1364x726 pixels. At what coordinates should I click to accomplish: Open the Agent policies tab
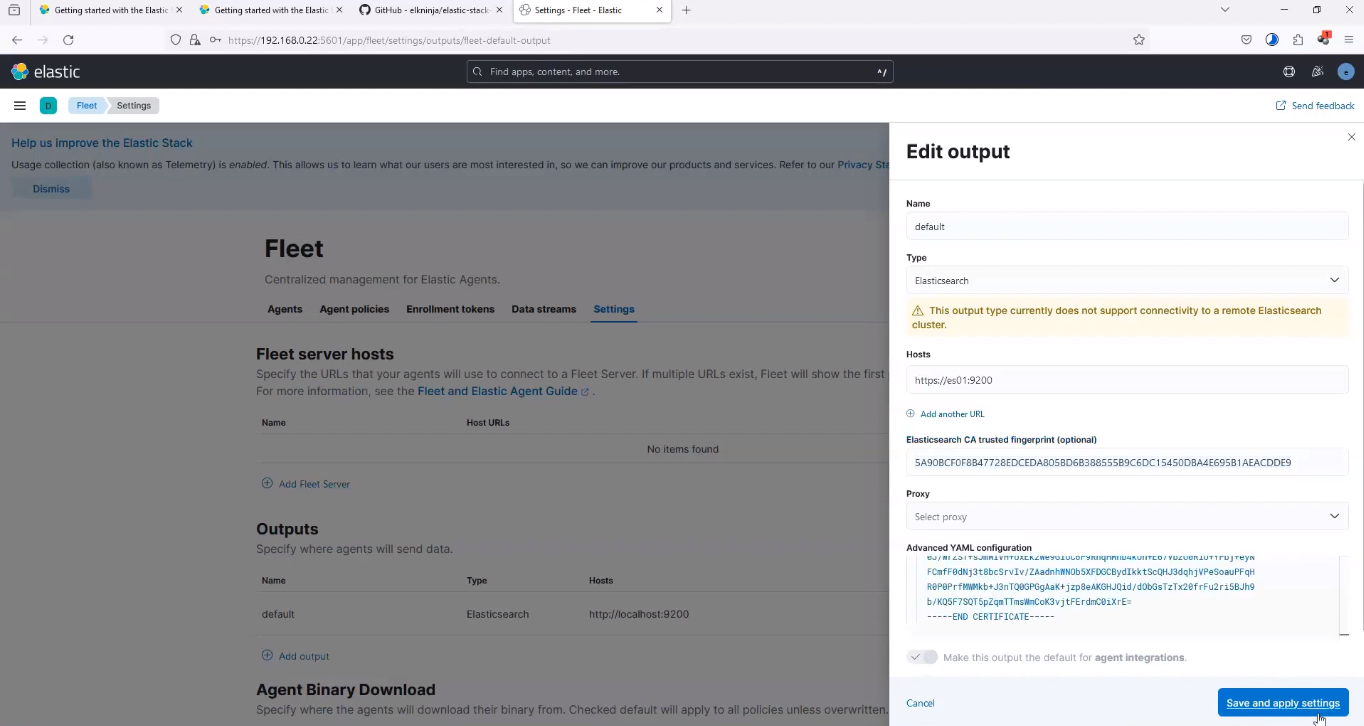coord(354,309)
